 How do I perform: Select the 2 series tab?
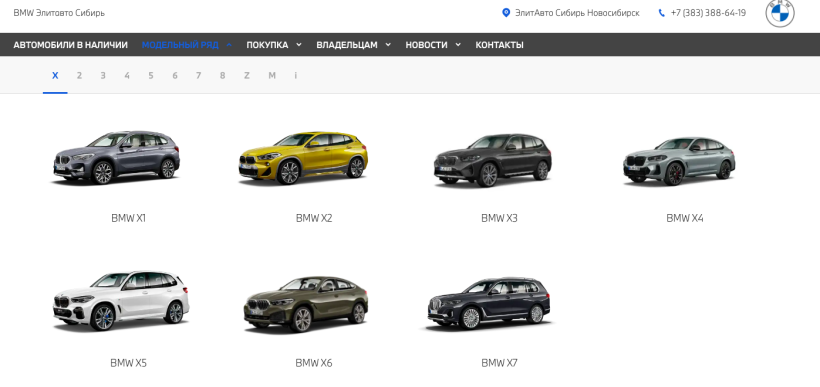(79, 76)
